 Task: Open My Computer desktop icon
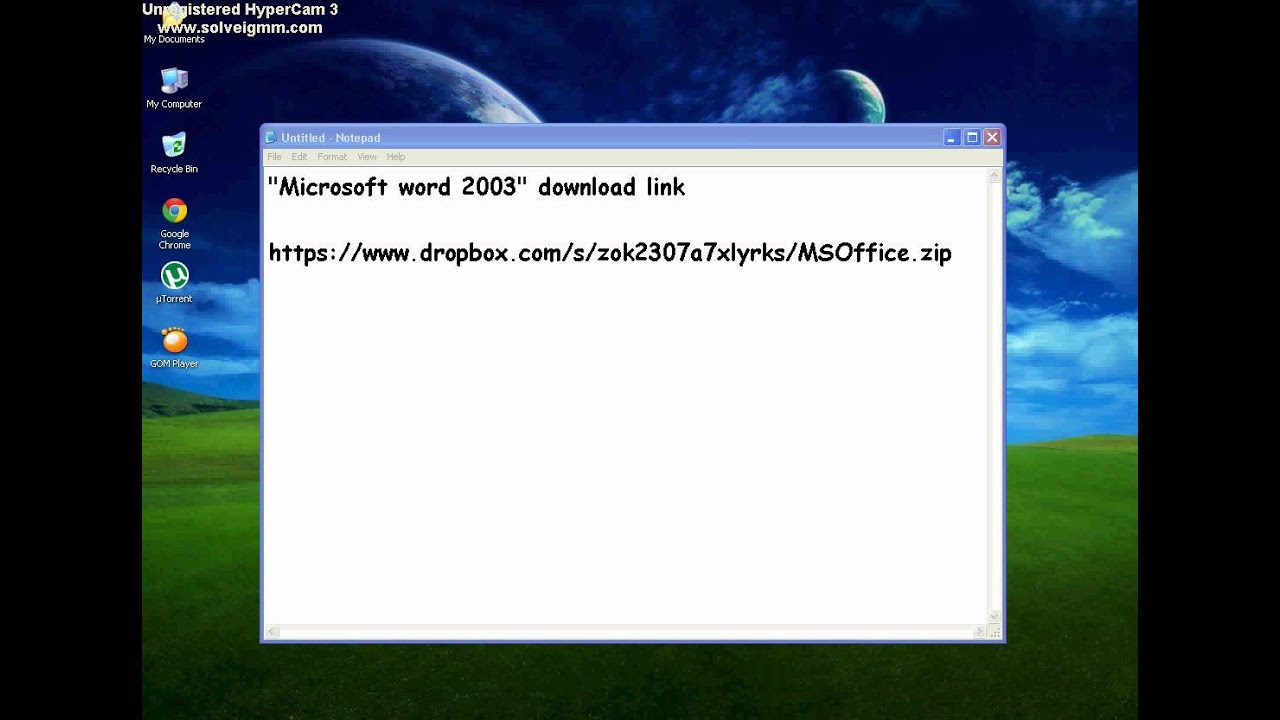click(x=174, y=88)
